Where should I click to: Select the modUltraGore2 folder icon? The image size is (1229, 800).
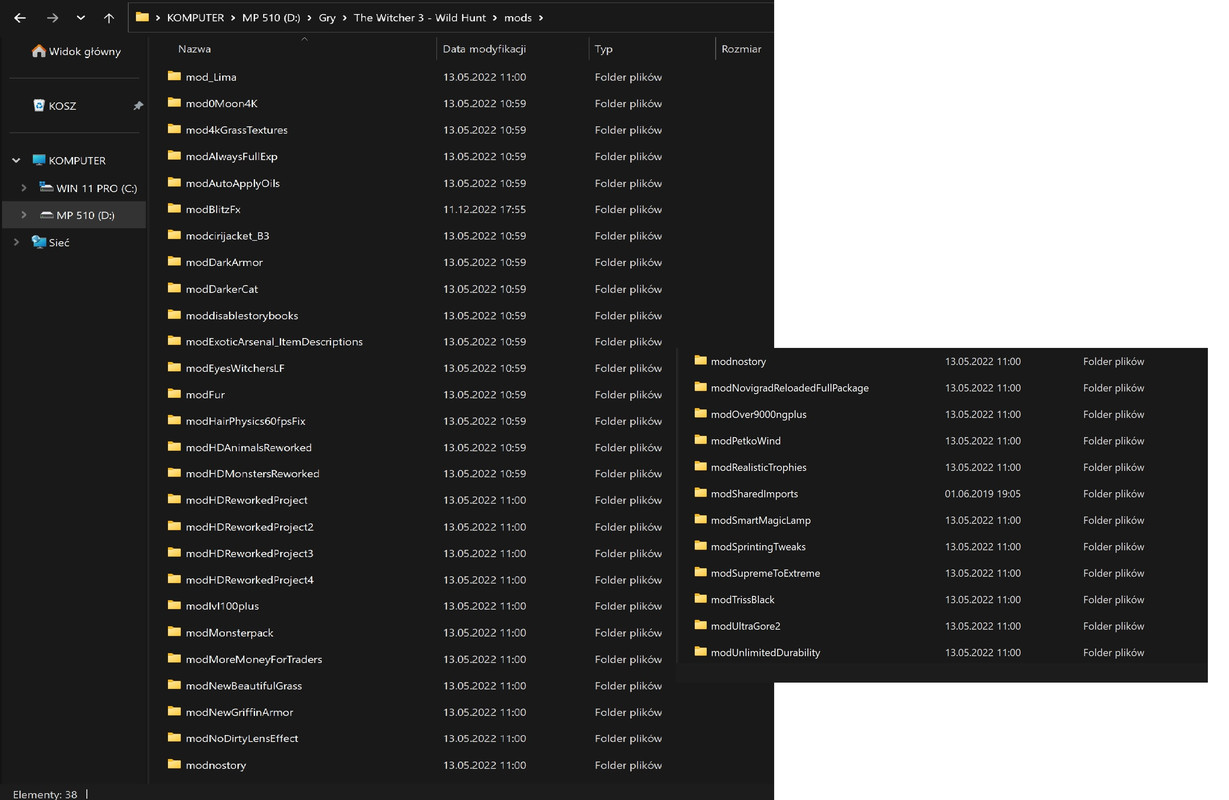700,626
